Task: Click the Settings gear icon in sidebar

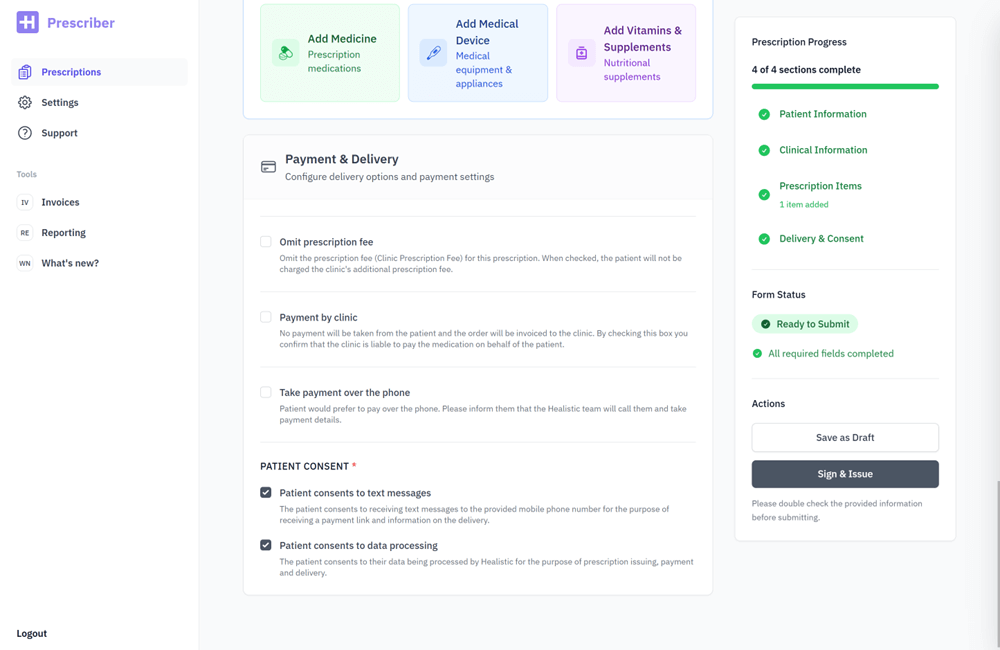Action: coord(25,102)
